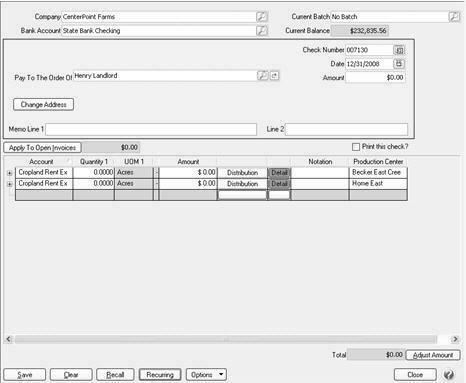
Task: Click the Current Batch field No Batch
Action: [389, 17]
